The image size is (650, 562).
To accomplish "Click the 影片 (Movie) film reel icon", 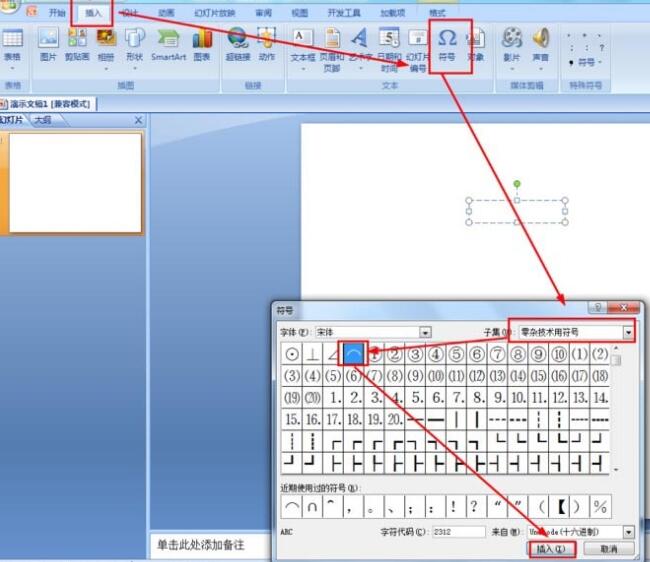I will [511, 40].
